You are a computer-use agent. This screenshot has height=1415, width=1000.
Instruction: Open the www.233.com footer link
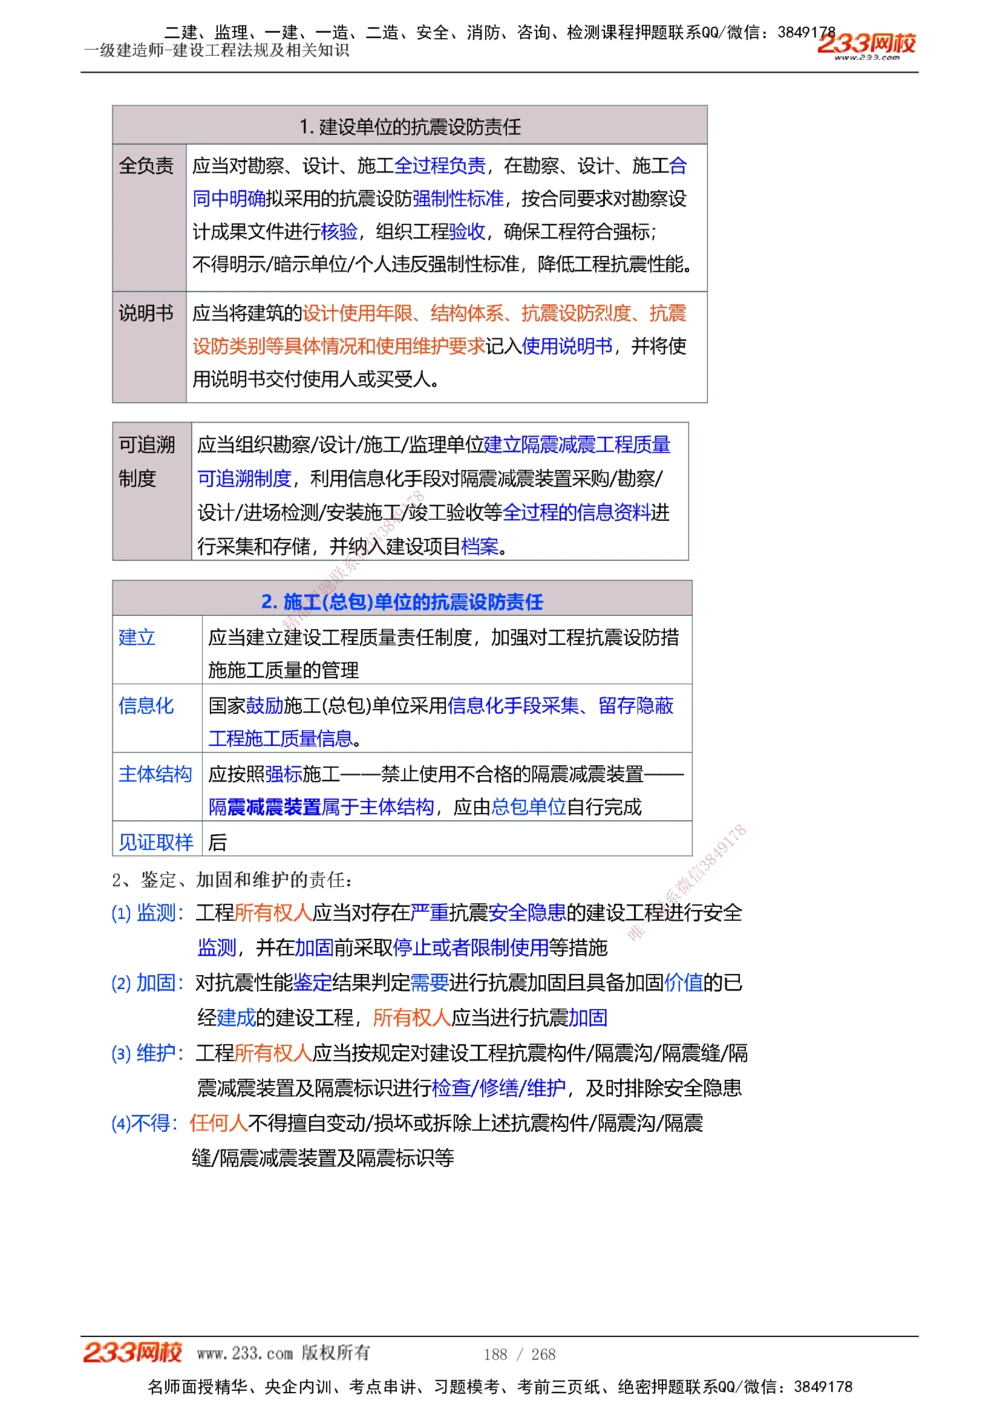coord(247,1353)
